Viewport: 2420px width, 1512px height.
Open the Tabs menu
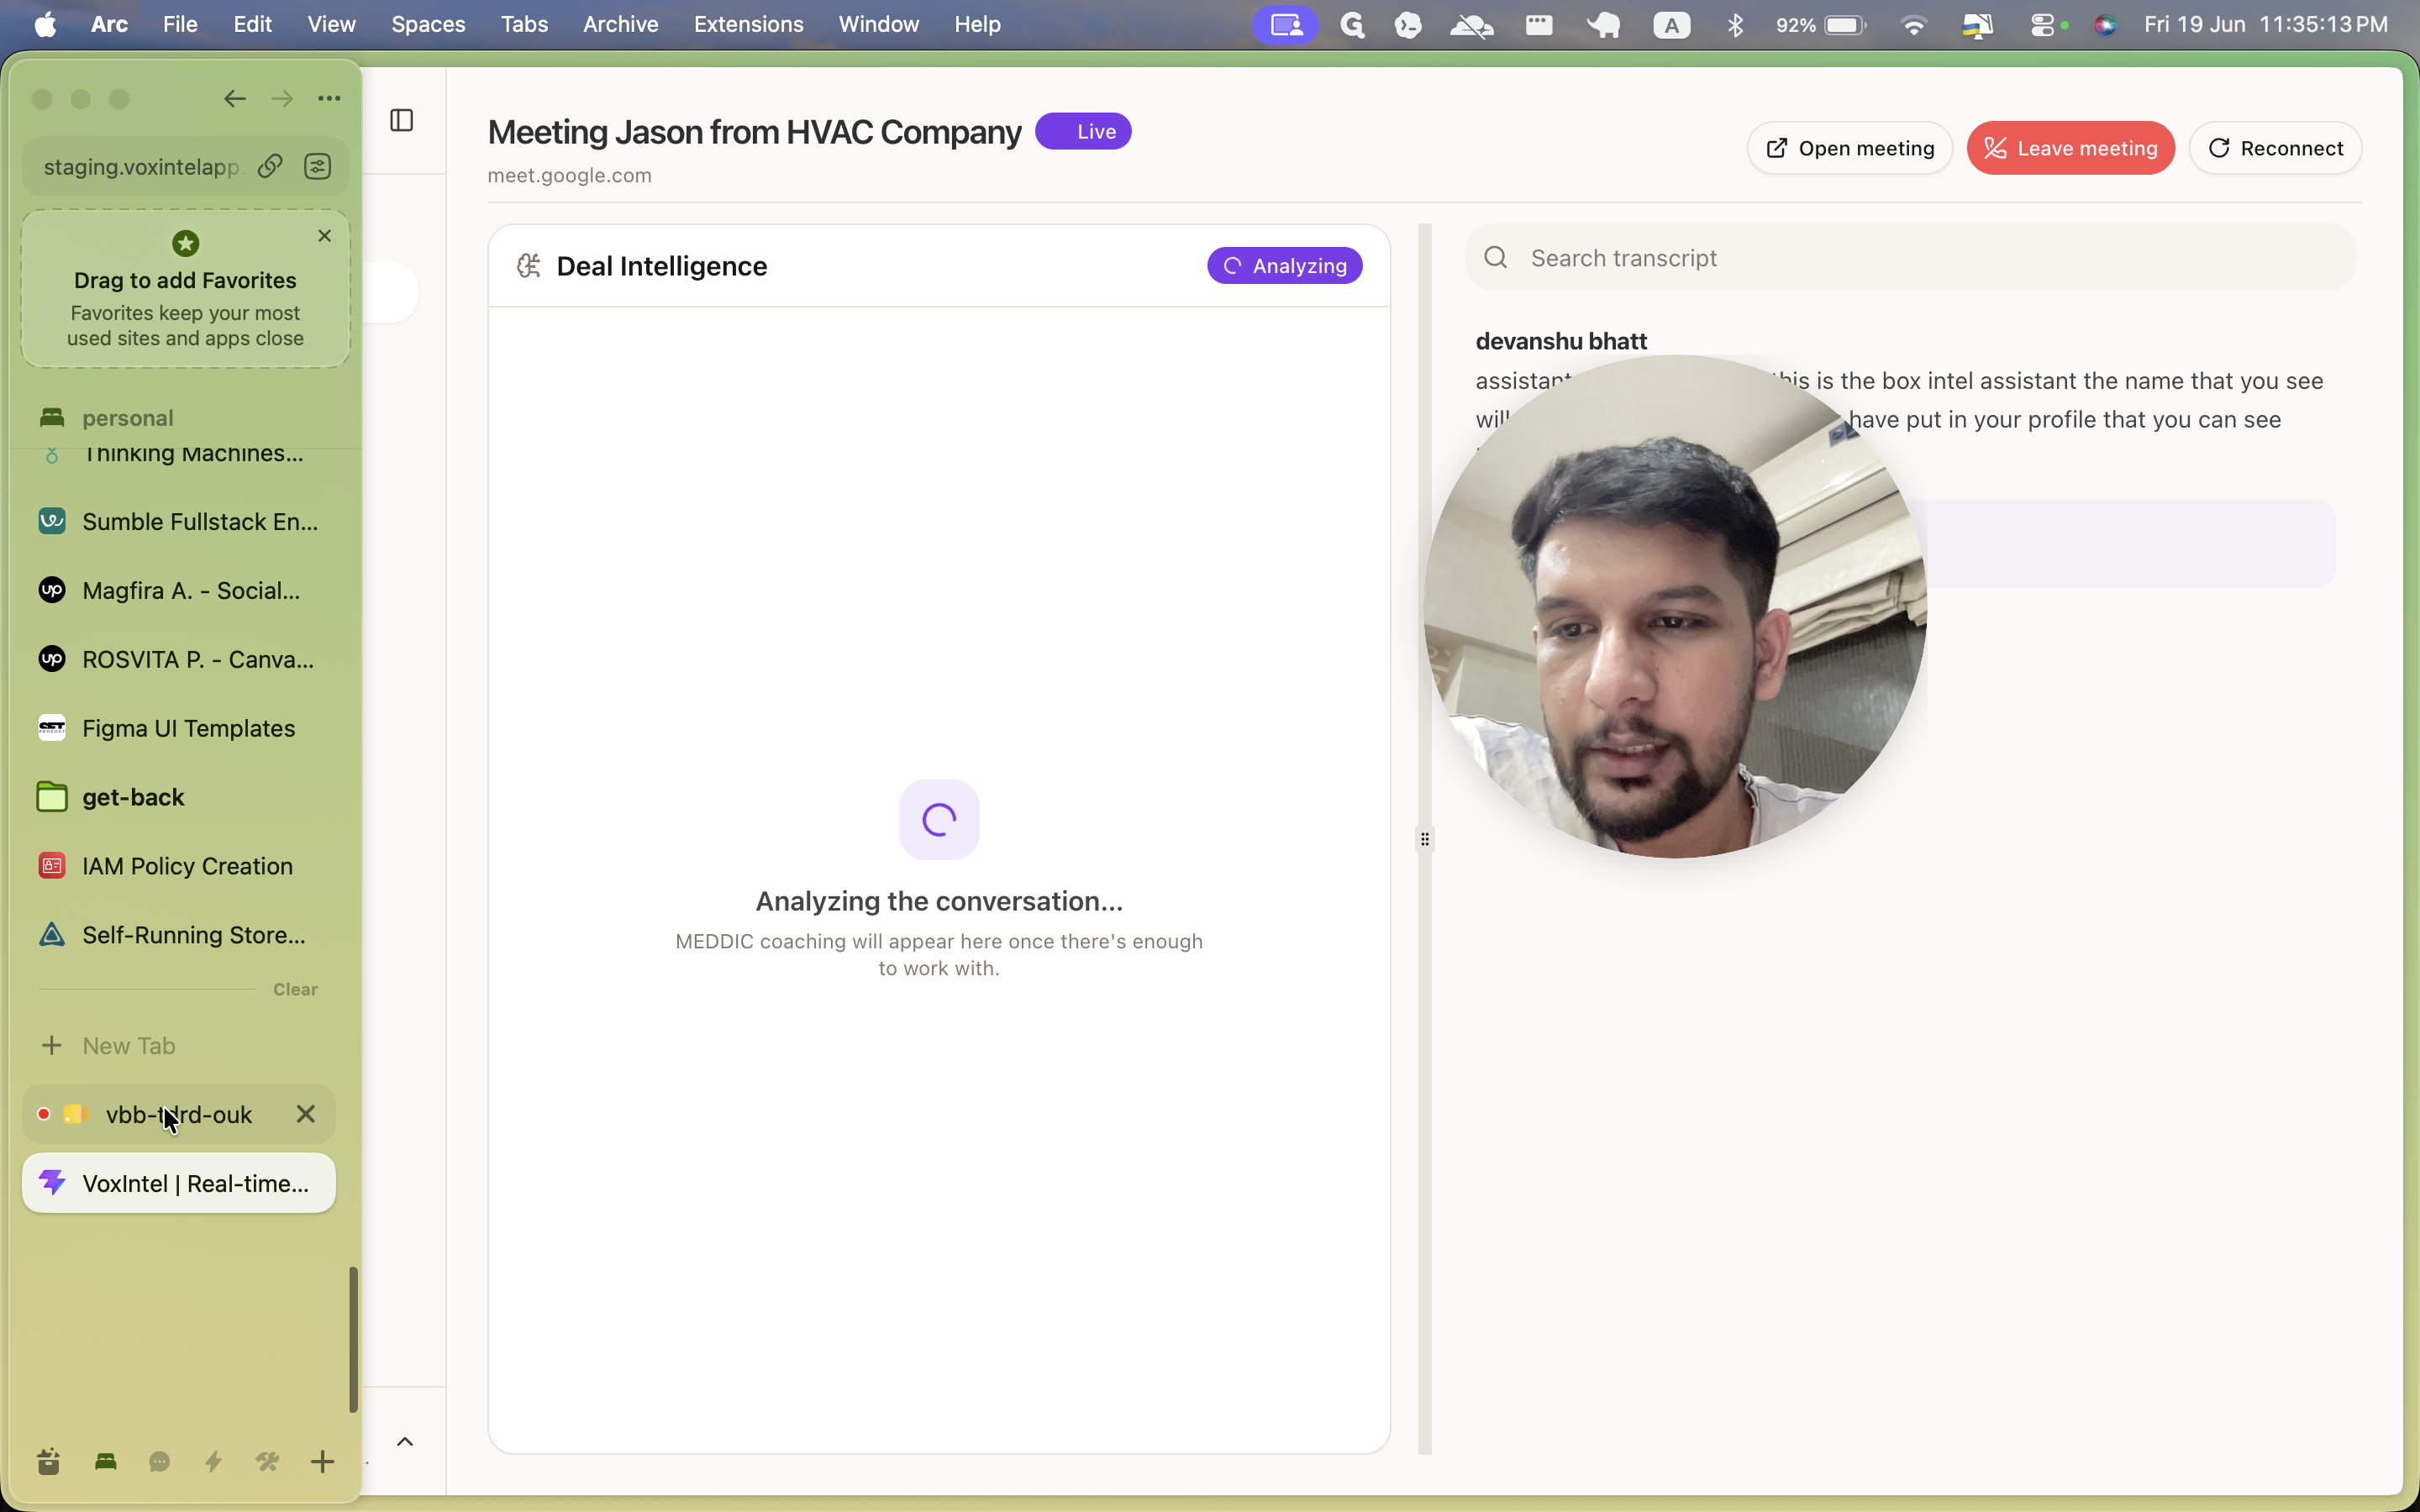tap(524, 24)
